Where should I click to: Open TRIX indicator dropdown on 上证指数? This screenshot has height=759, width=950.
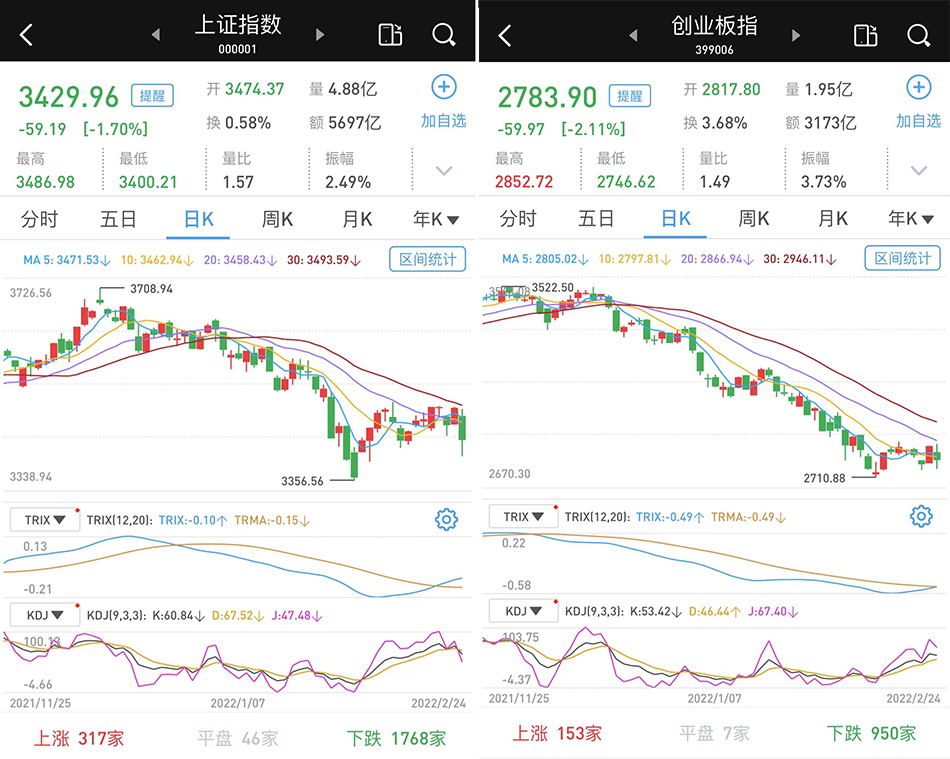(45, 519)
